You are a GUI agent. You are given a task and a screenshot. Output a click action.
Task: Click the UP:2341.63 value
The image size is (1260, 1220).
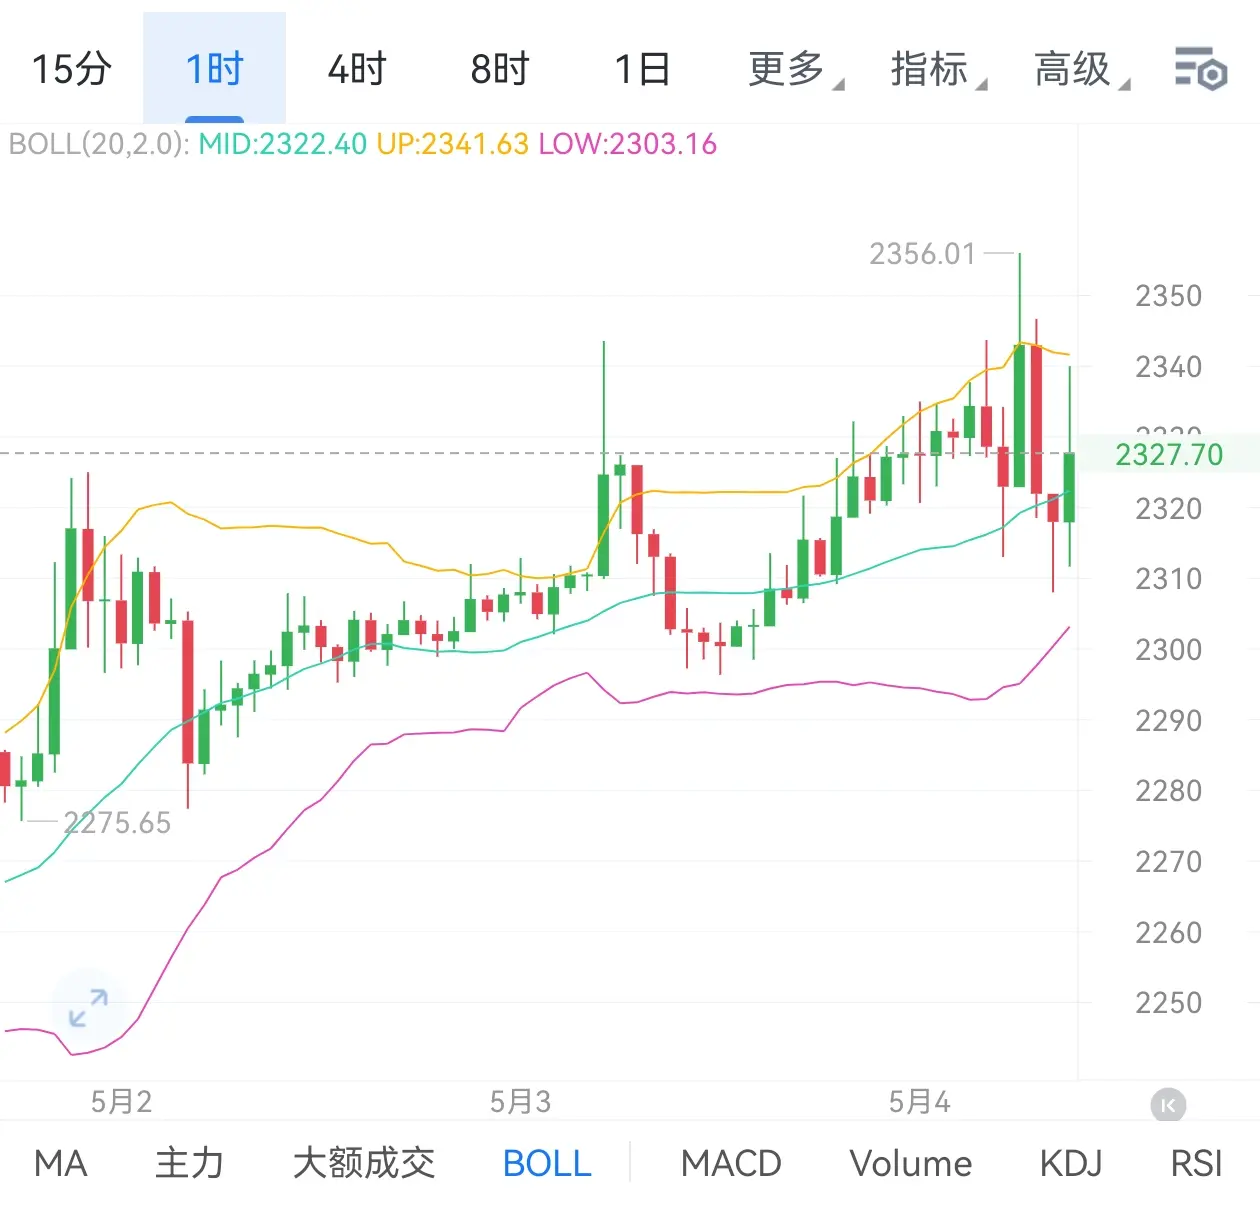point(452,144)
